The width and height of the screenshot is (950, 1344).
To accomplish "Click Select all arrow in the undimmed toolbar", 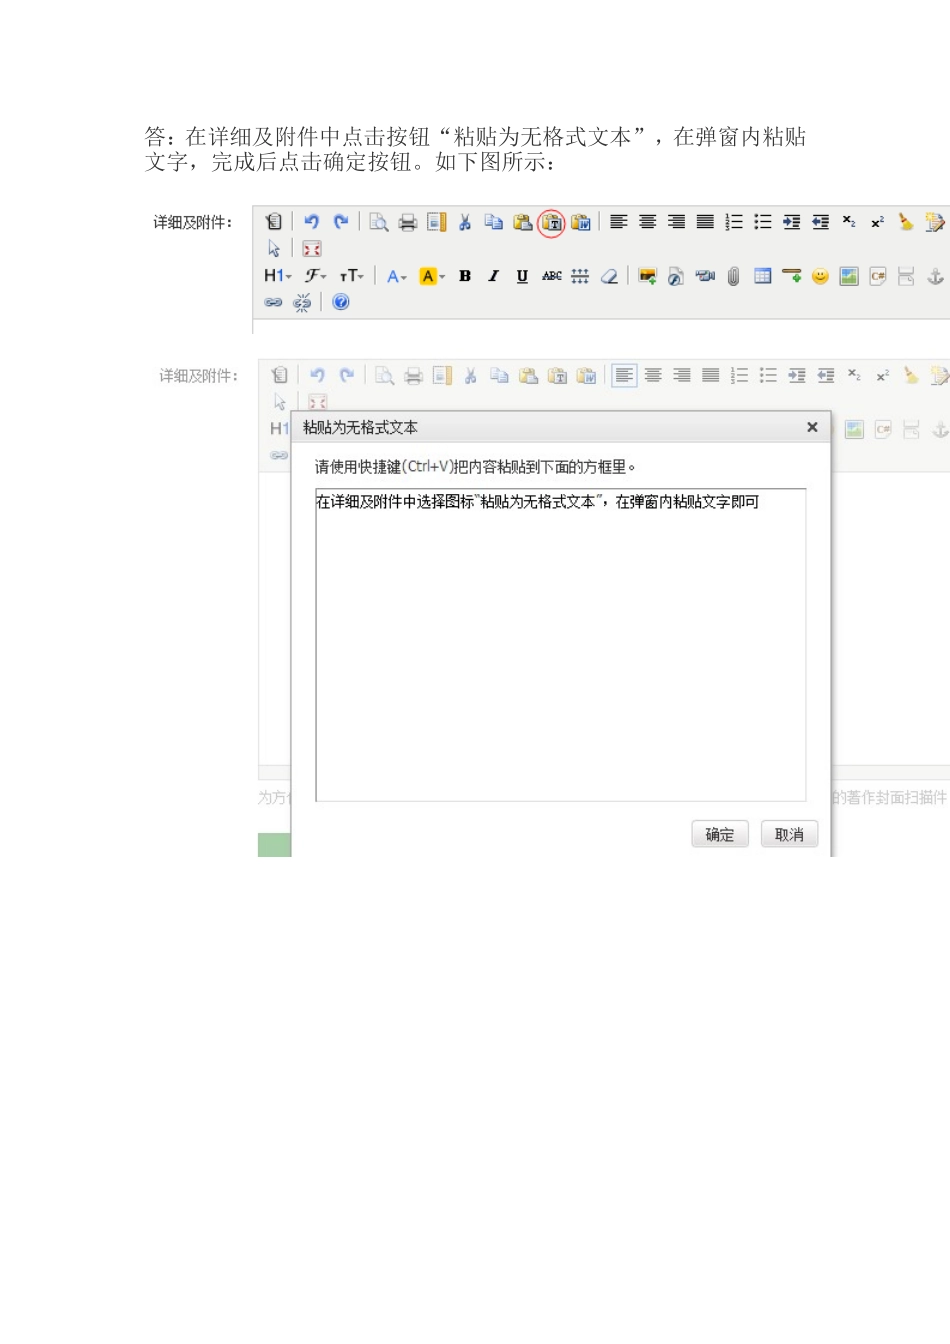I will point(274,249).
